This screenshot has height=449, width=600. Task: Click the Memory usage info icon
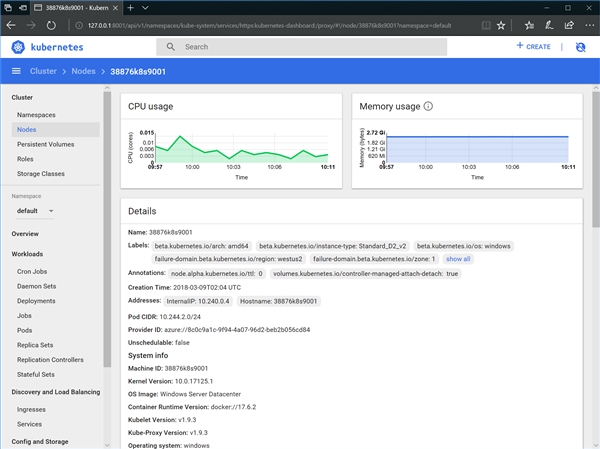click(x=429, y=107)
